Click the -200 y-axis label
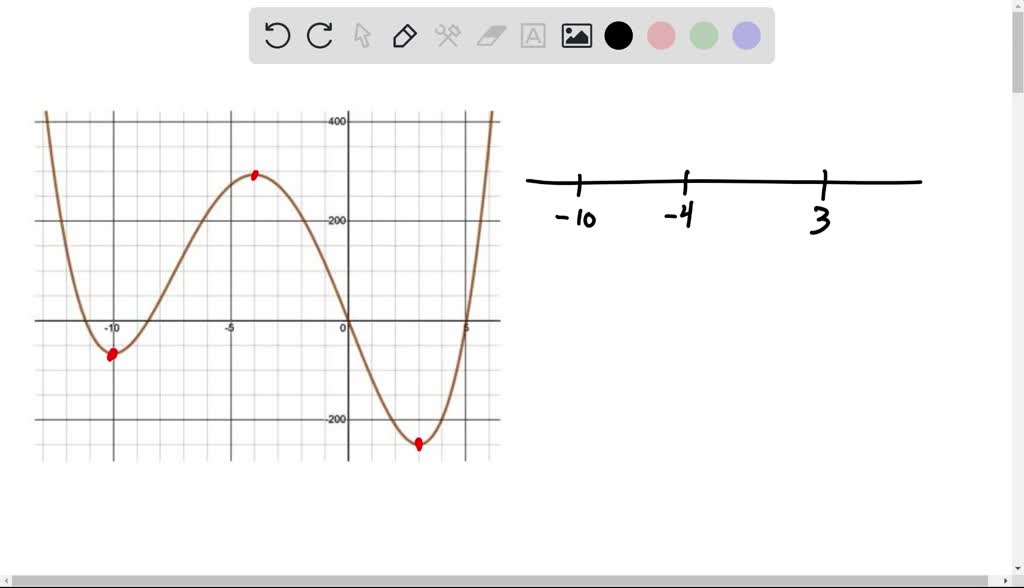 coord(336,419)
